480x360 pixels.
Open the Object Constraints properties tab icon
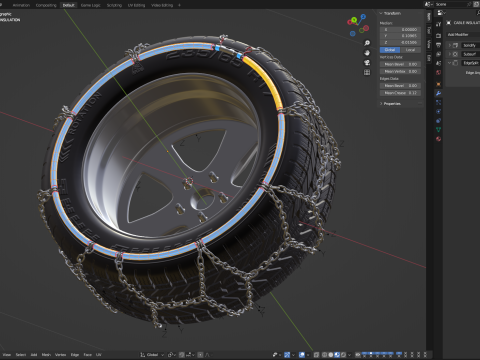(x=438, y=120)
